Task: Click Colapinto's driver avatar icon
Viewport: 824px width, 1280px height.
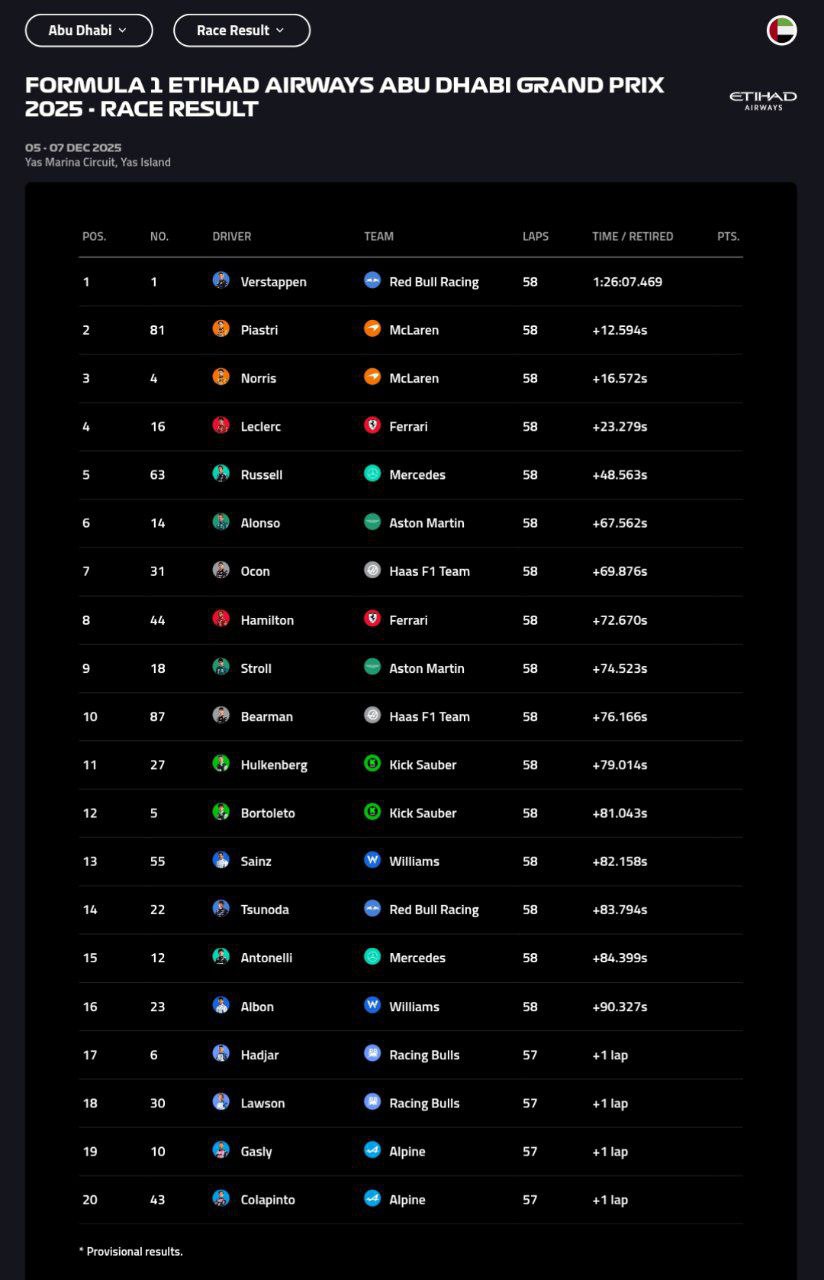Action: 221,1199
